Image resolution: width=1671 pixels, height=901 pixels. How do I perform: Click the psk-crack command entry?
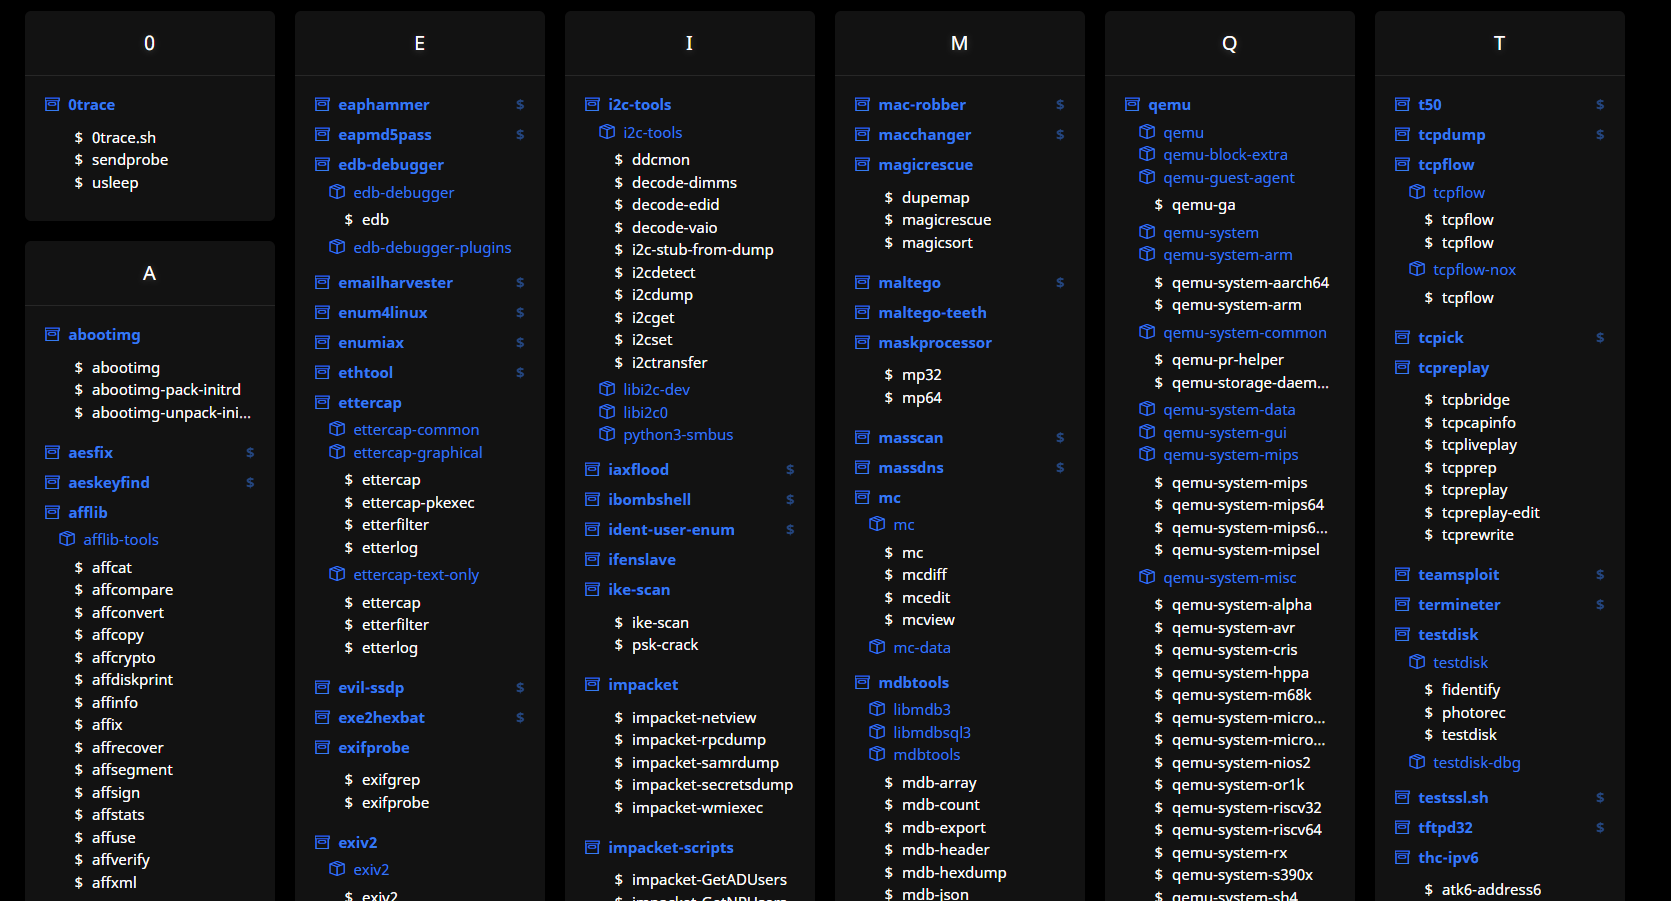click(x=665, y=644)
